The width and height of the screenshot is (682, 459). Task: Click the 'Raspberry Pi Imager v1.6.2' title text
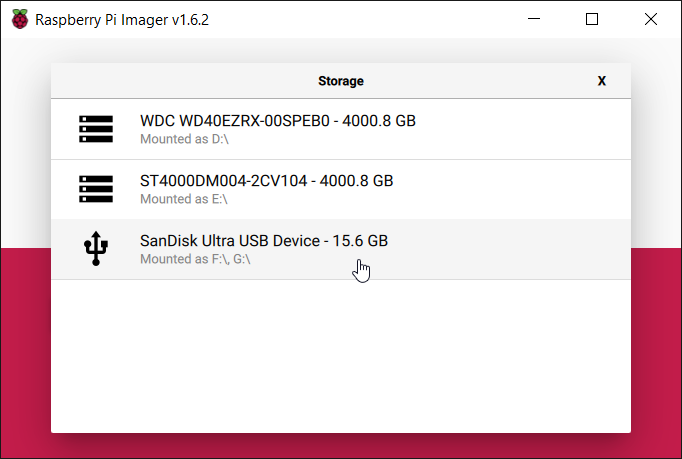pos(122,20)
